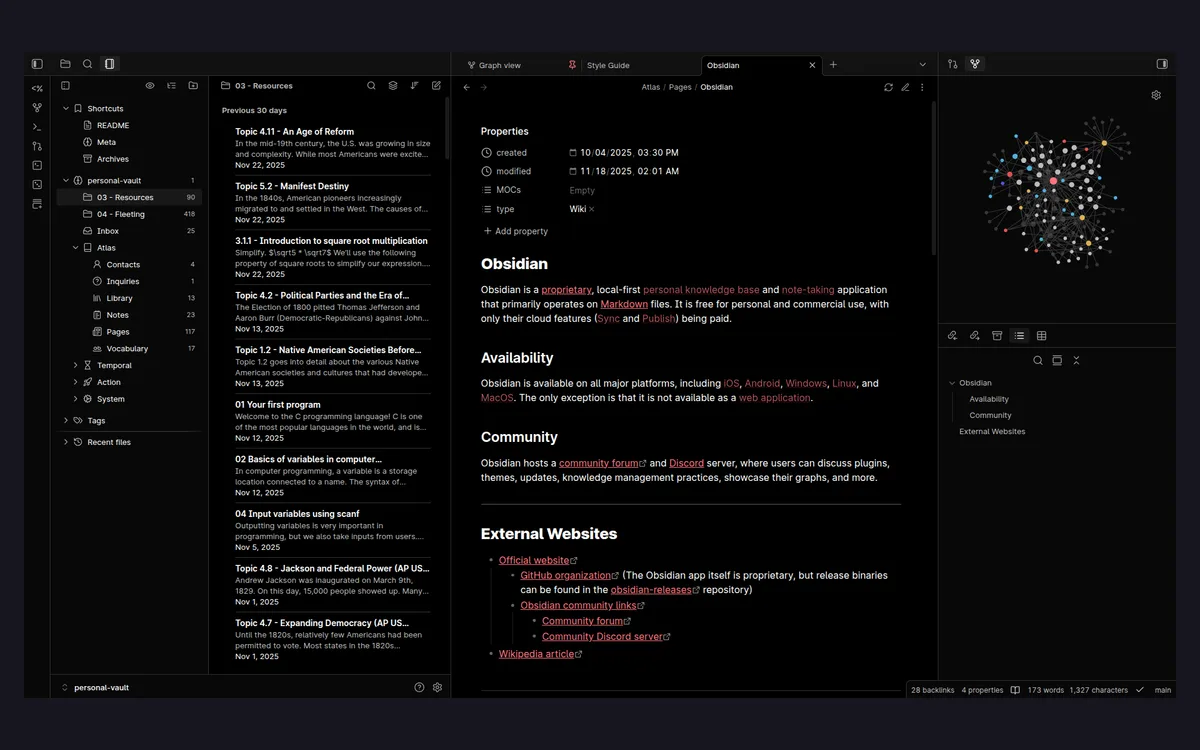Image resolution: width=1200 pixels, height=750 pixels.
Task: Open the search icon in top left bar
Action: pyautogui.click(x=87, y=64)
